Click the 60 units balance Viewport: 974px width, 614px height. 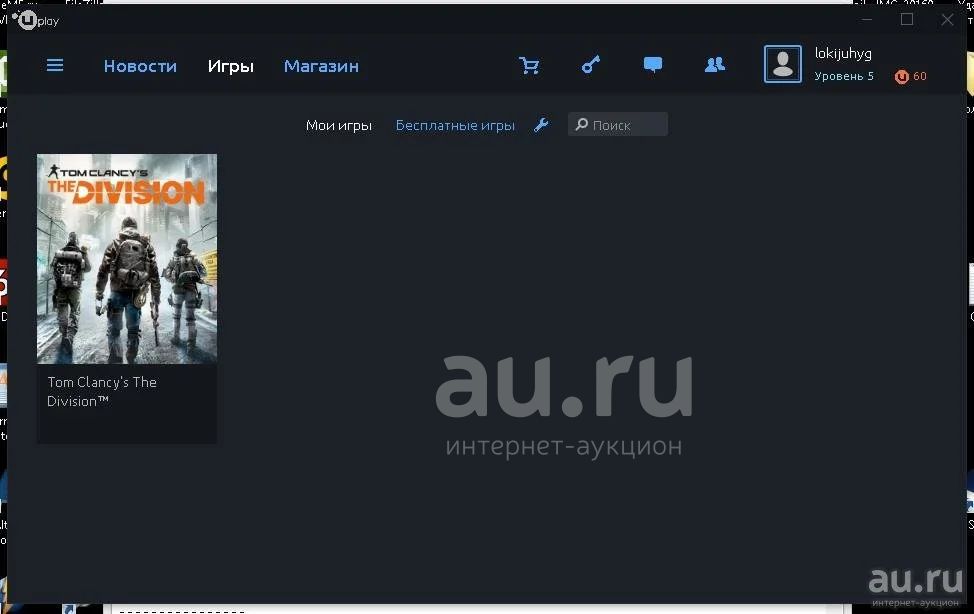pyautogui.click(x=920, y=76)
